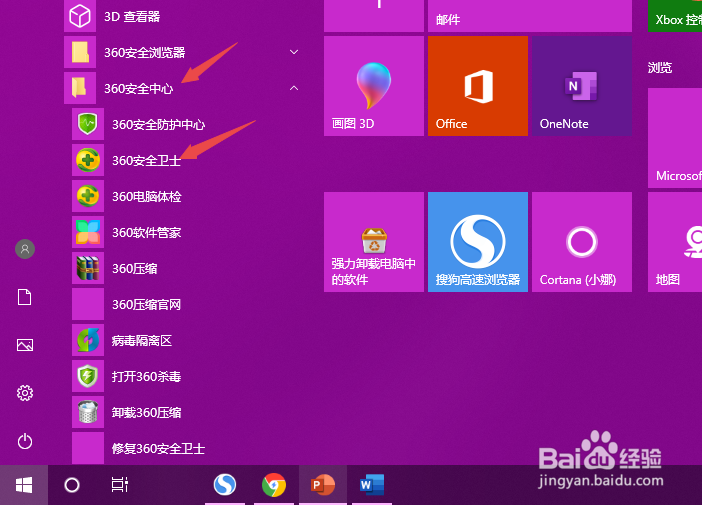Screen dimensions: 702x505
Task: Click 打开360杀毒 shield icon
Action: (x=88, y=376)
